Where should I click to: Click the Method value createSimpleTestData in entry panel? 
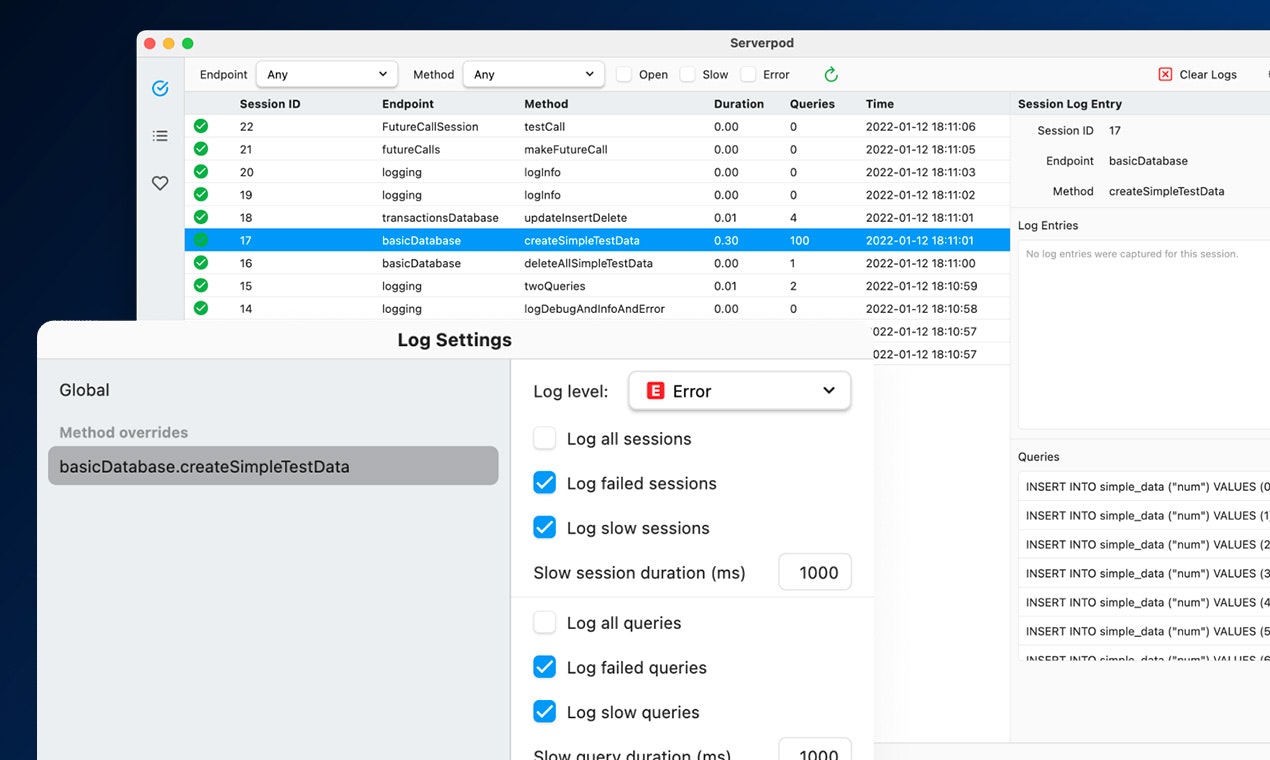click(1166, 191)
